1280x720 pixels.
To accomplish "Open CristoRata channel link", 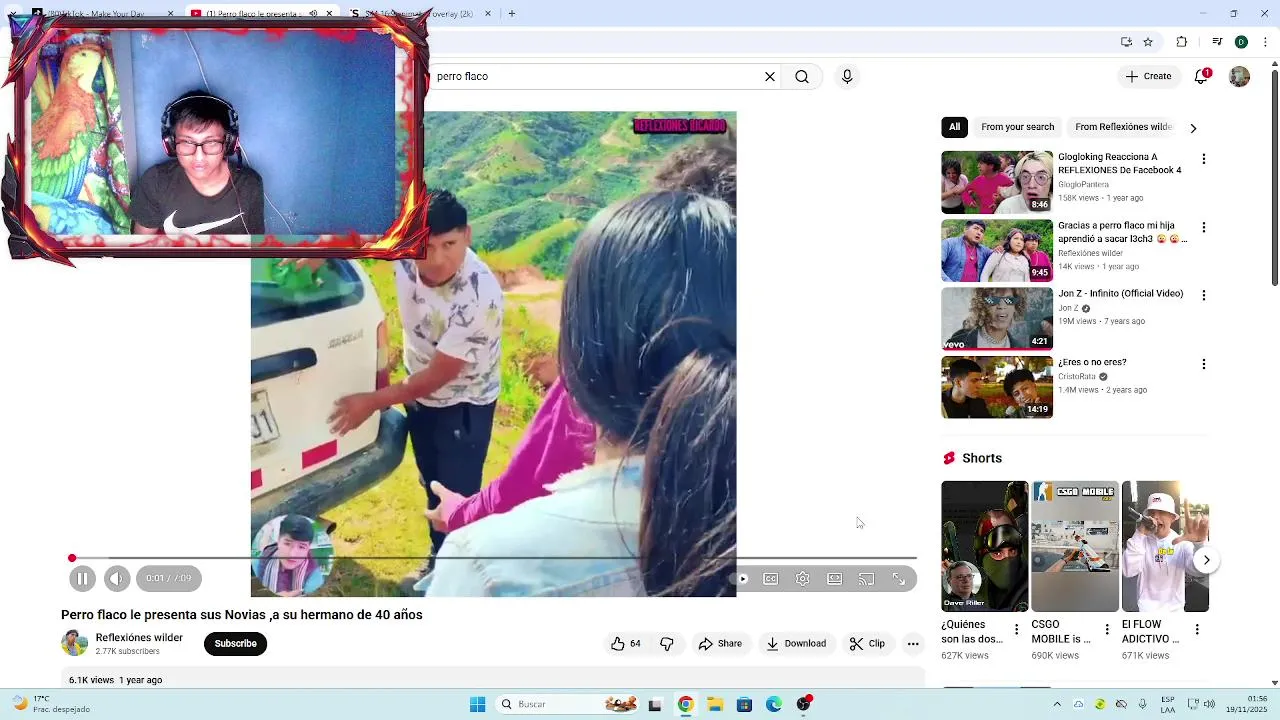I will point(1077,377).
